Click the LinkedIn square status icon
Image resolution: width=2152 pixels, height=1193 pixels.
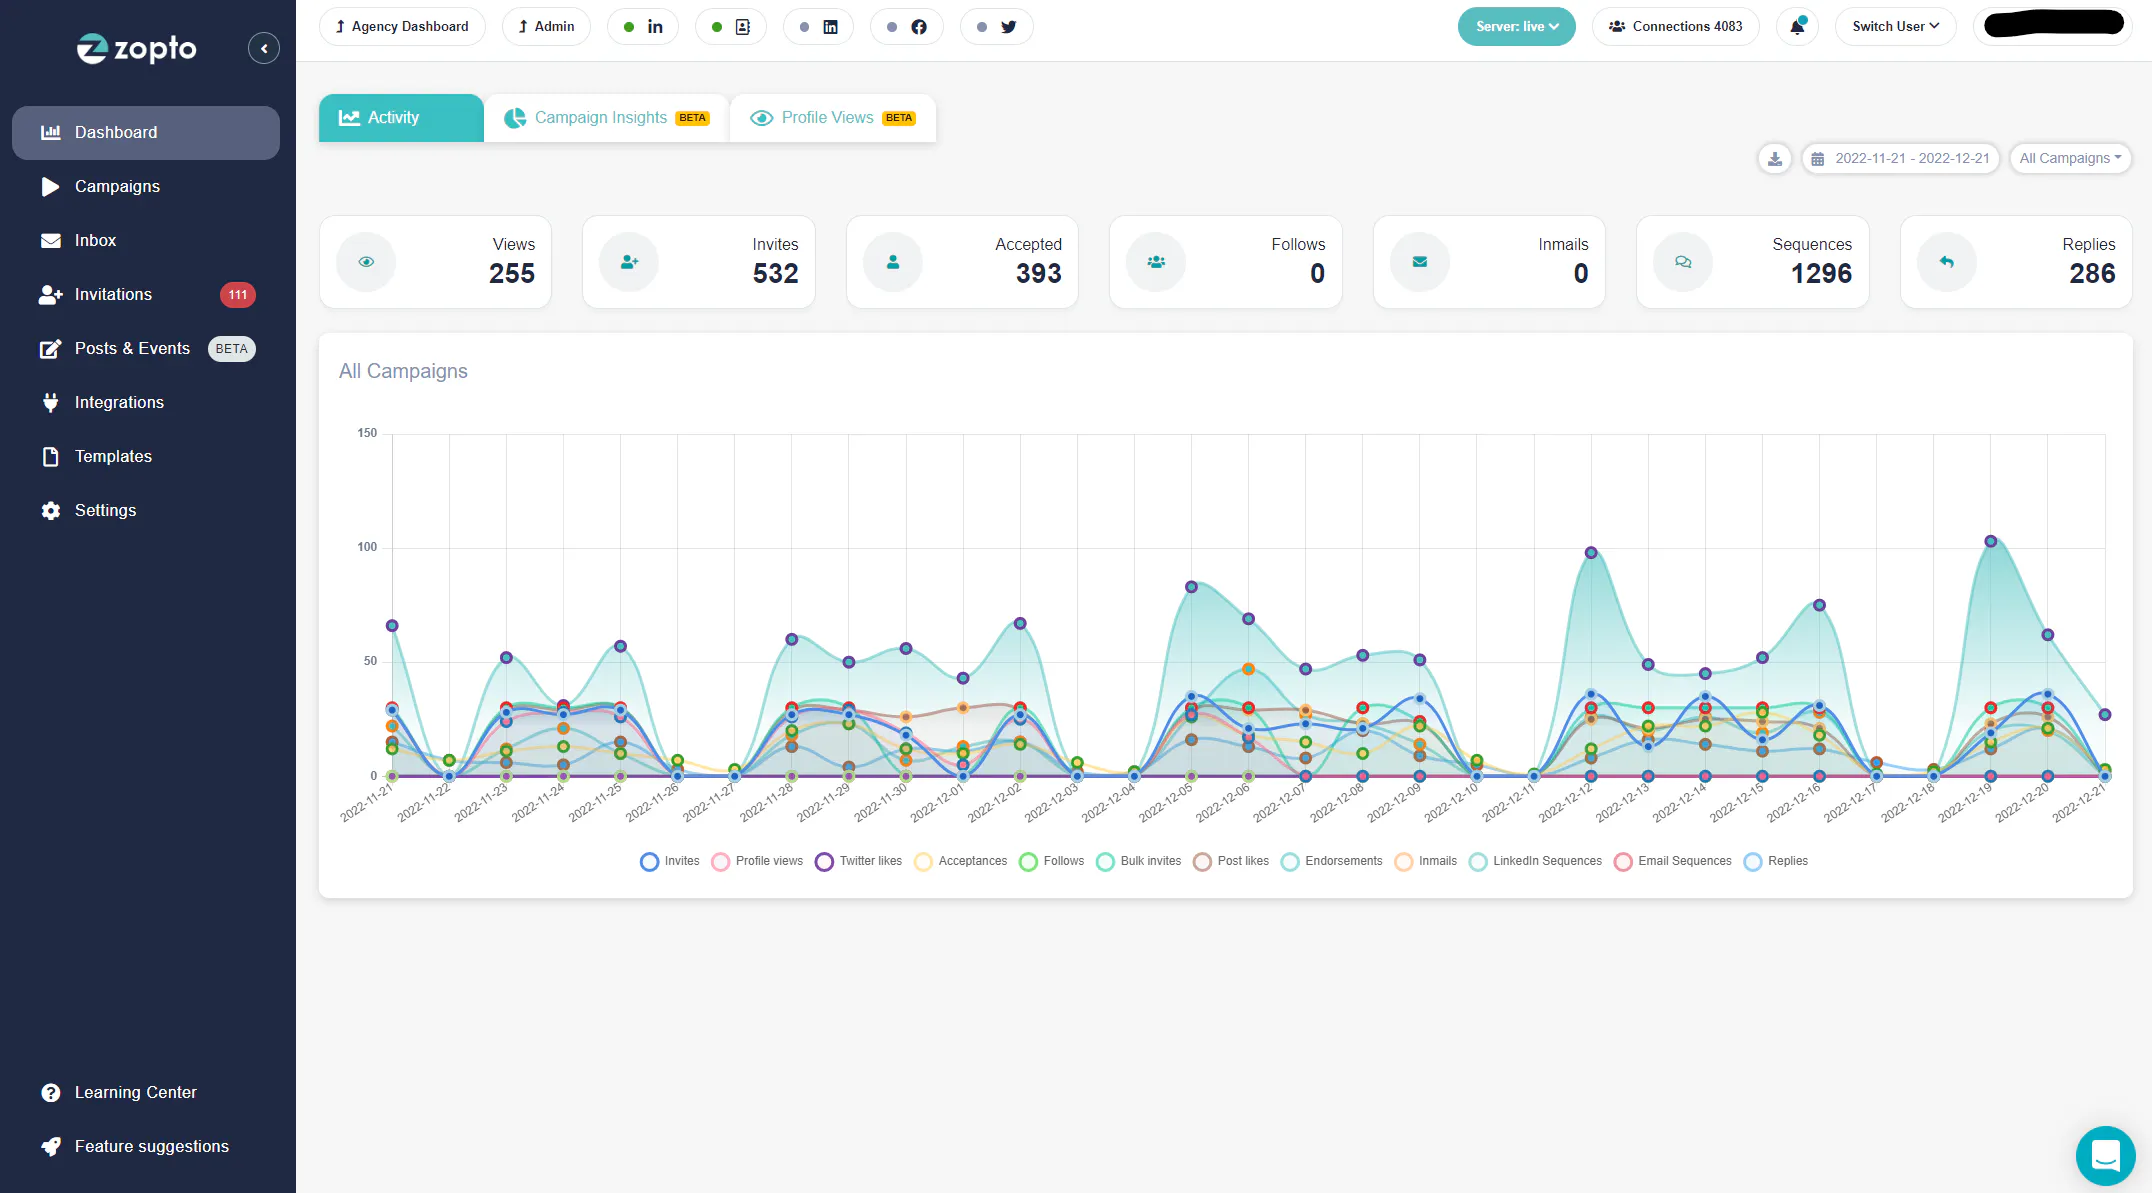819,27
